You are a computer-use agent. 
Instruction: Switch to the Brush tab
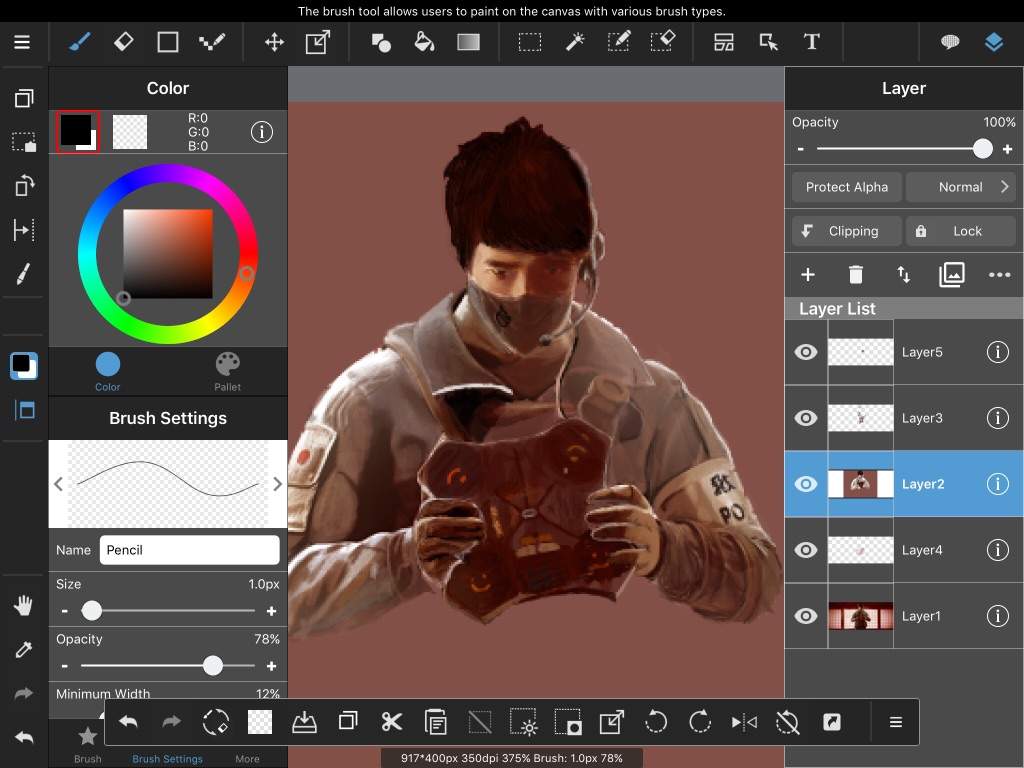(88, 745)
